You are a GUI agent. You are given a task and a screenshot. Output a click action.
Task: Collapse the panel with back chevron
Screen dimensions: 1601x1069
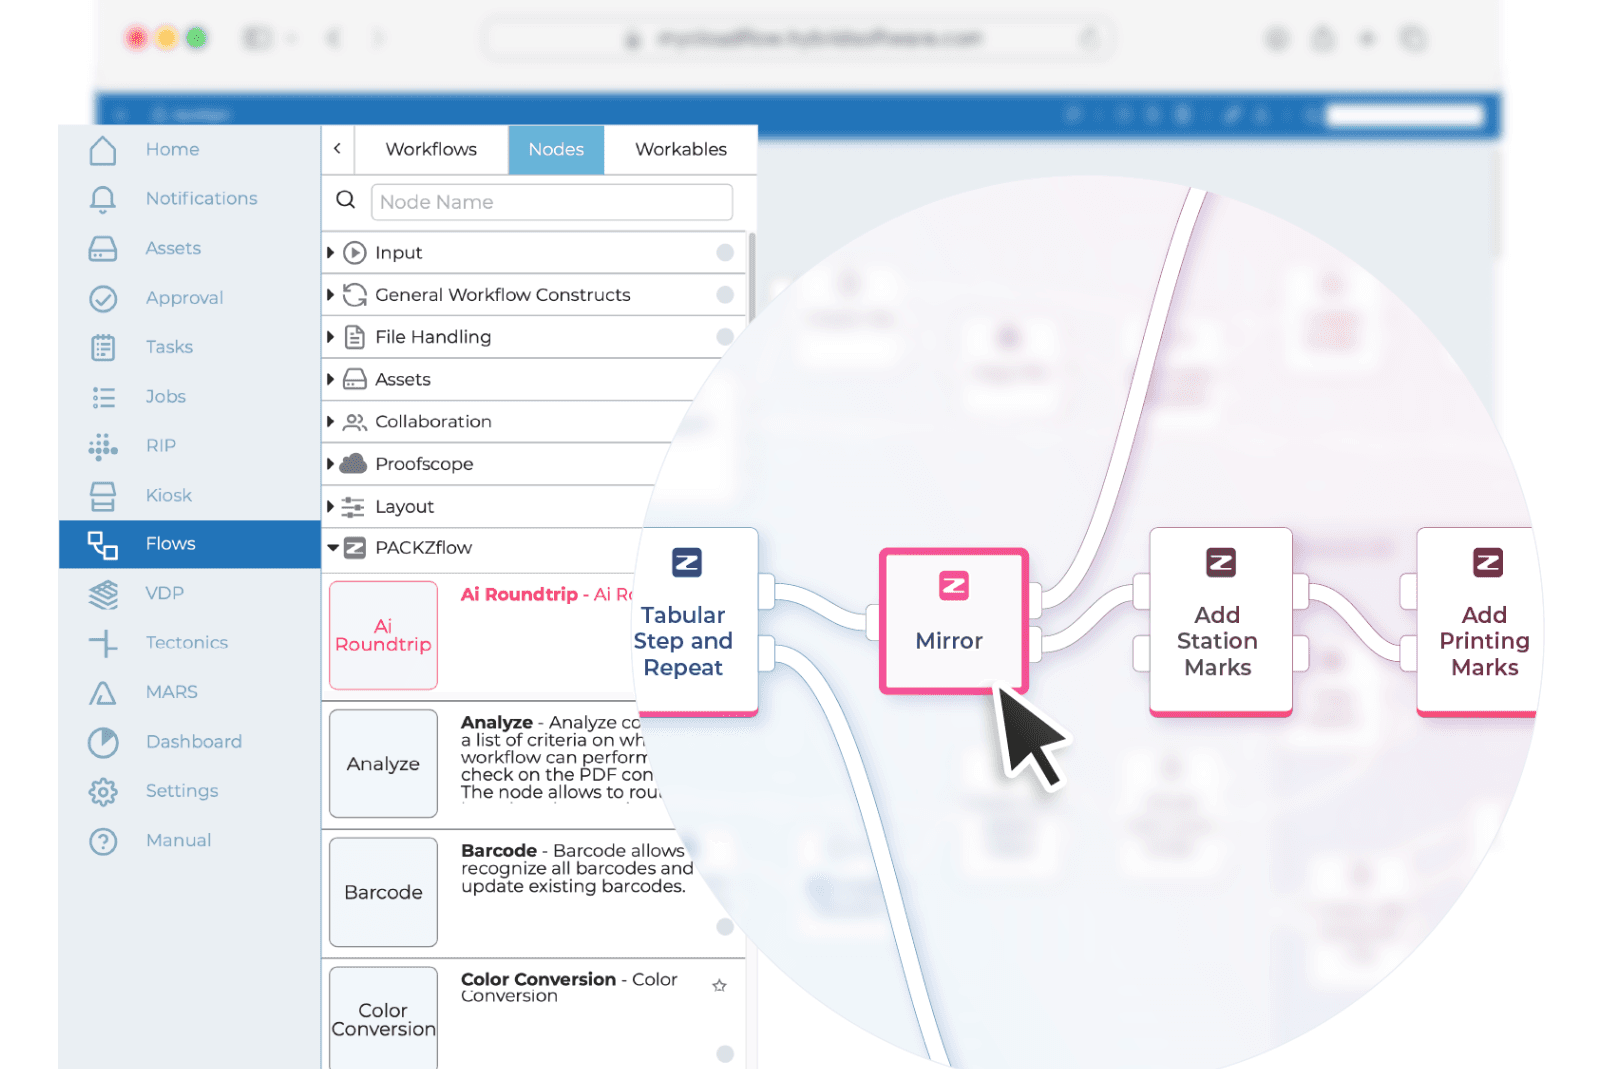(338, 149)
